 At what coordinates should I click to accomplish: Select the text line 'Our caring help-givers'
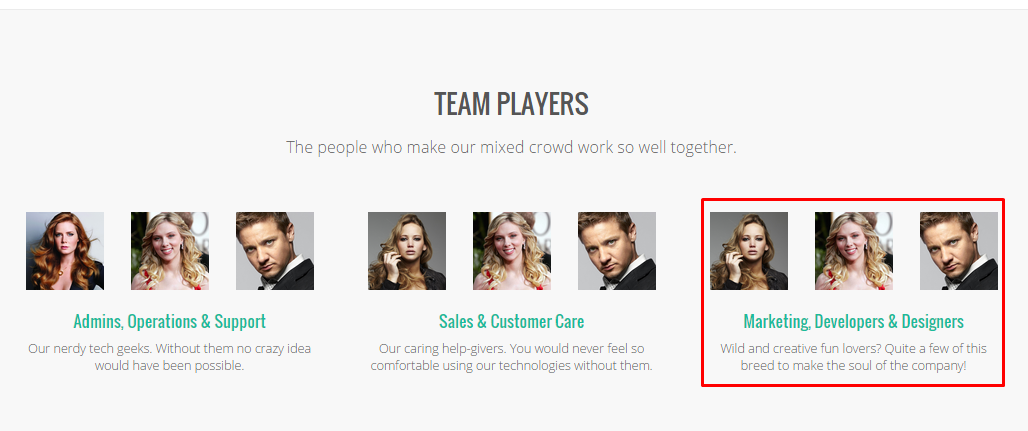tap(511, 348)
